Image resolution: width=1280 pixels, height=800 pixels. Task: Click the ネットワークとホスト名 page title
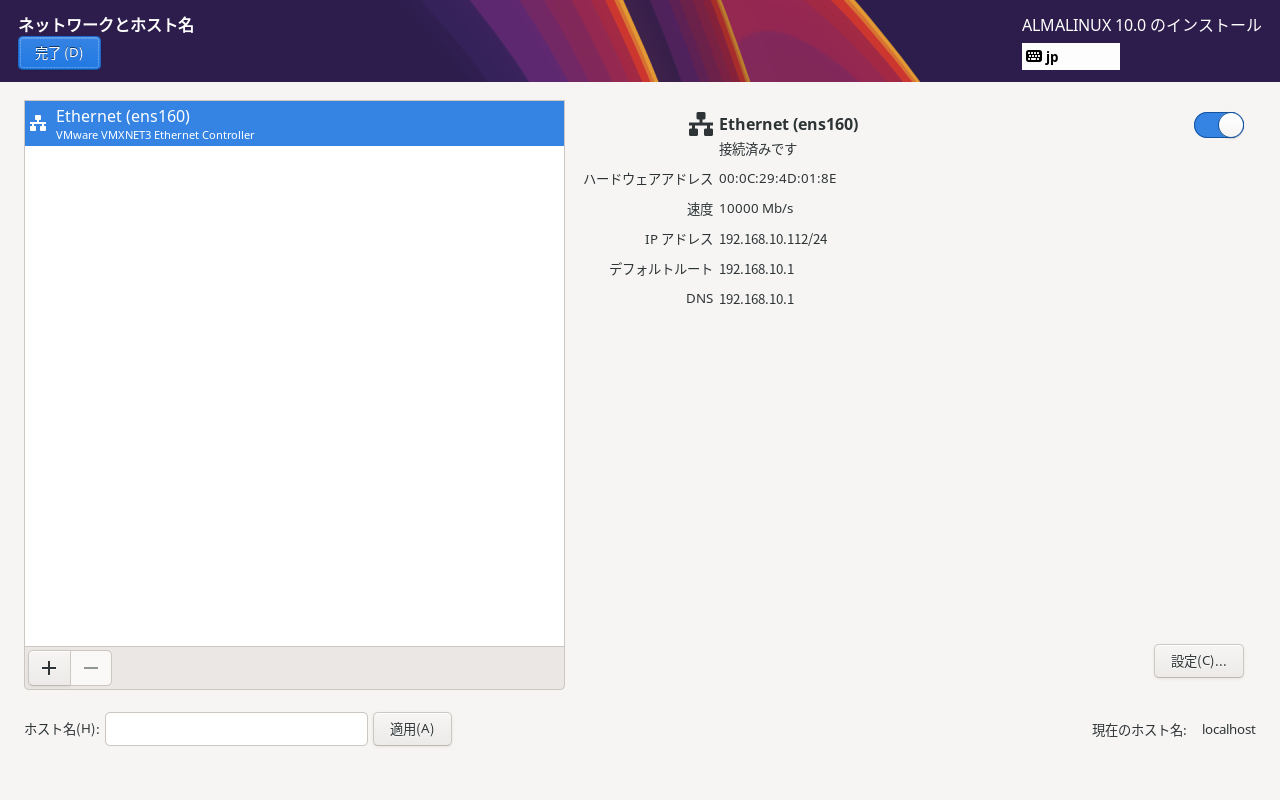tap(106, 25)
